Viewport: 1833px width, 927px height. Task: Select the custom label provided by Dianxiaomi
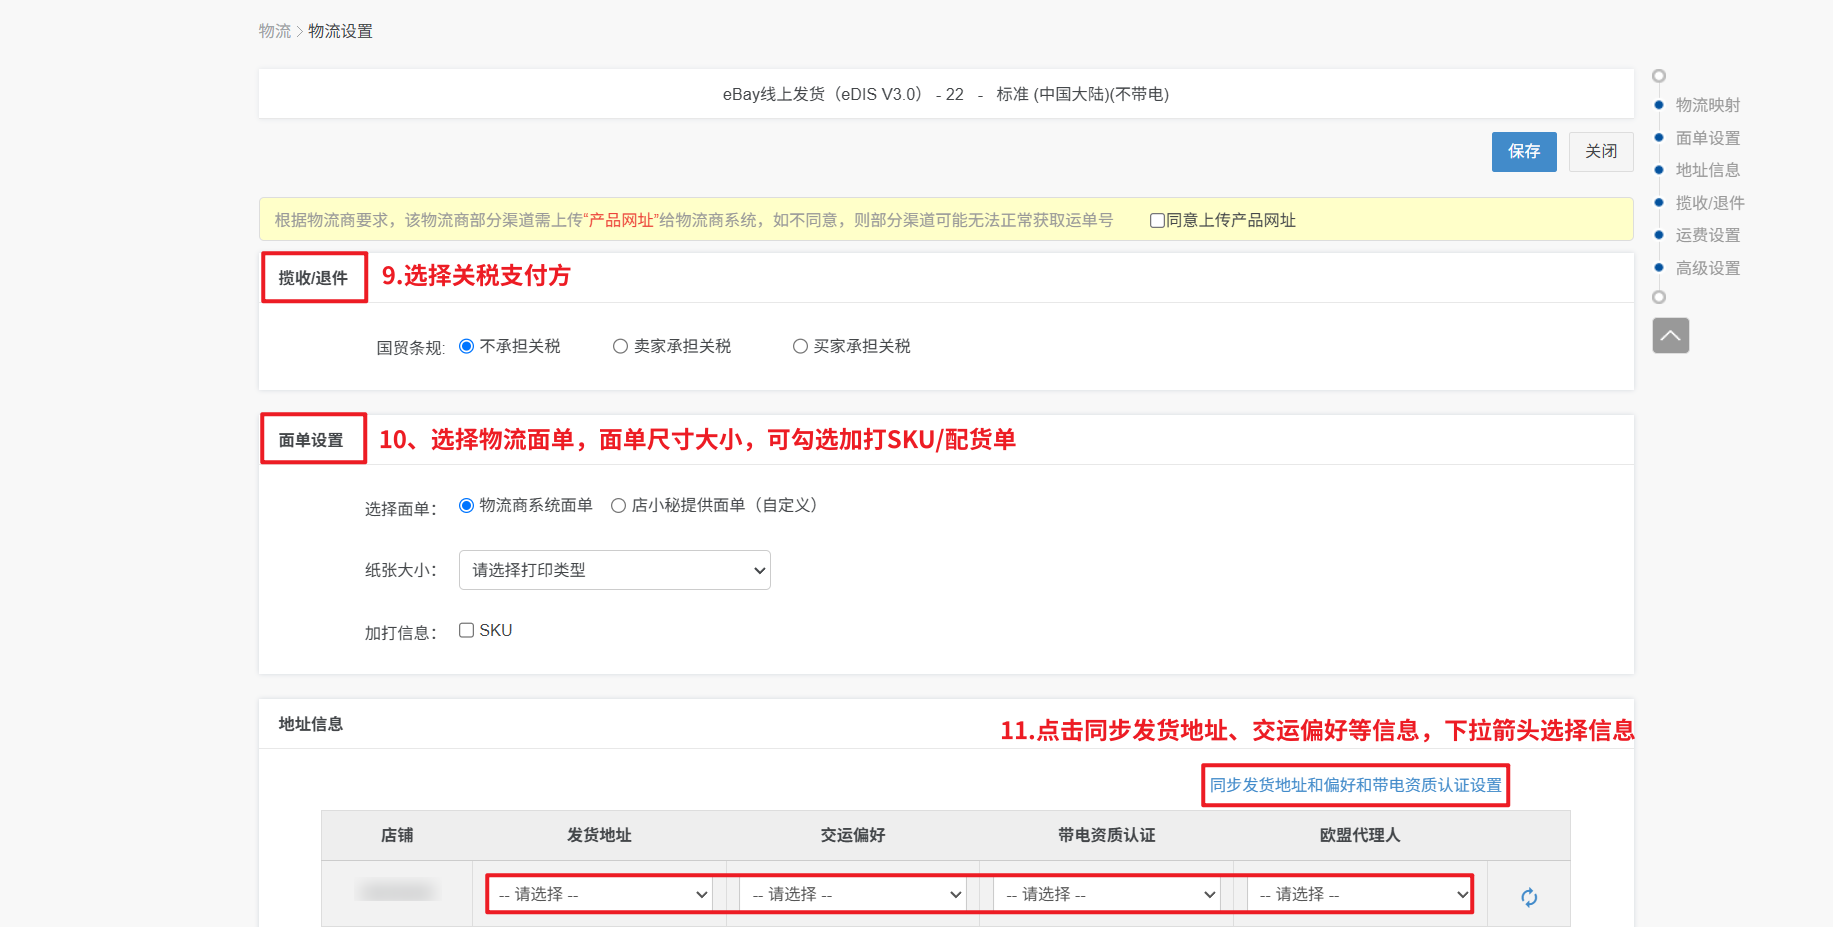pos(619,506)
